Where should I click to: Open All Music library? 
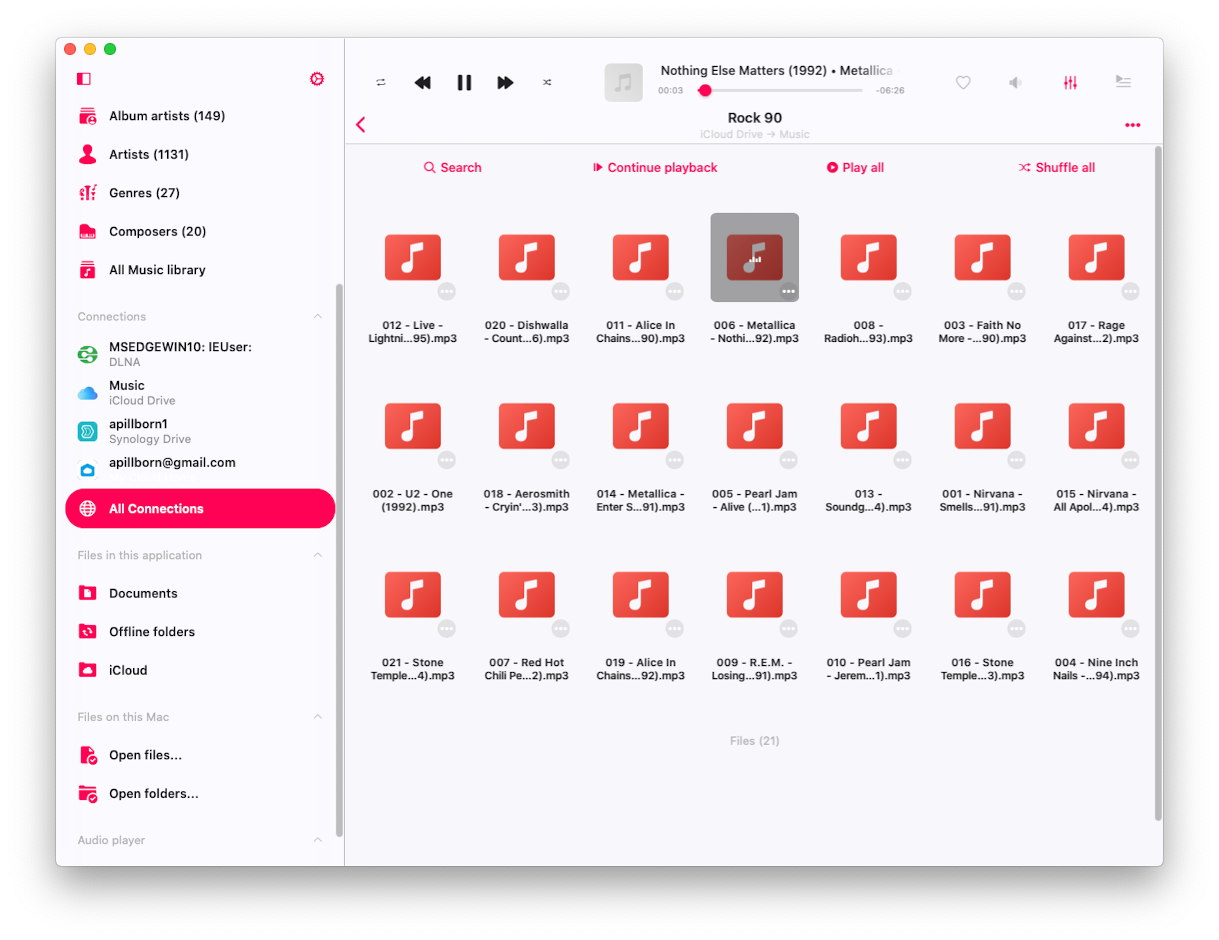click(x=157, y=269)
